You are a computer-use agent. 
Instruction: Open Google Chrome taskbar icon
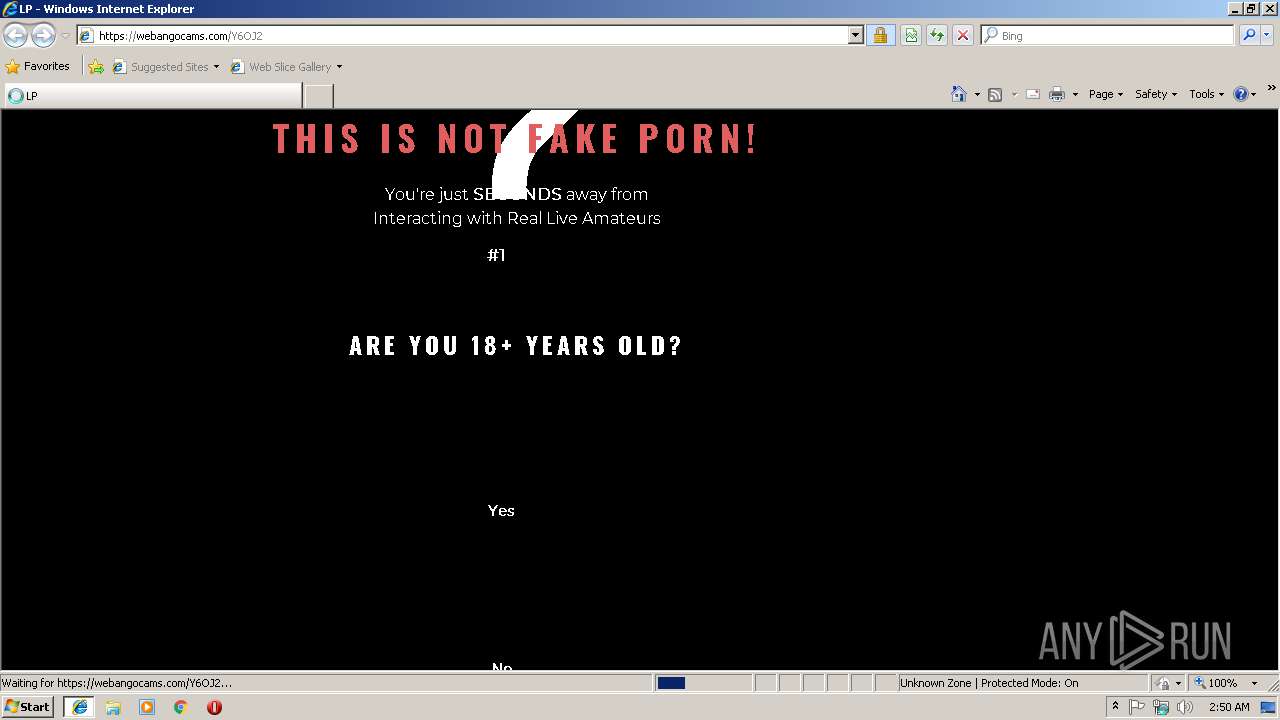click(181, 707)
